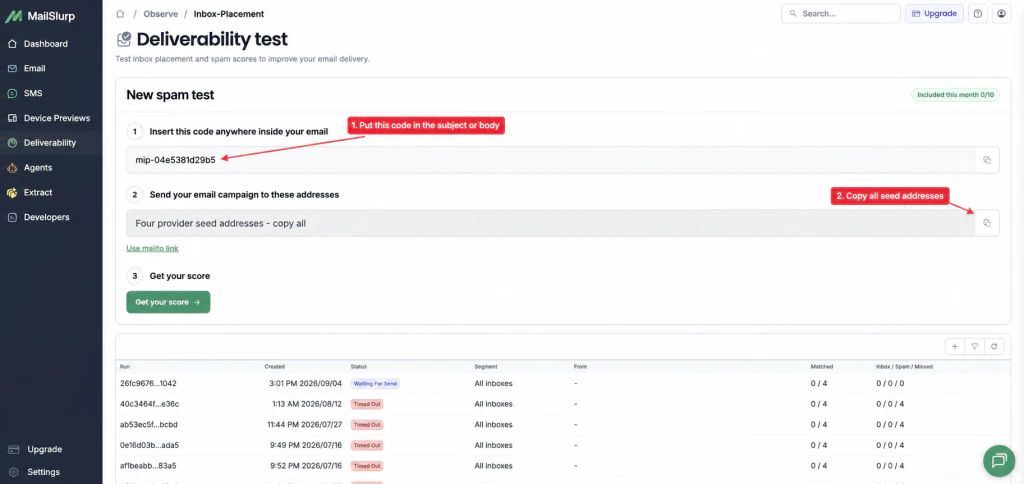Click the Status column header

pos(359,366)
